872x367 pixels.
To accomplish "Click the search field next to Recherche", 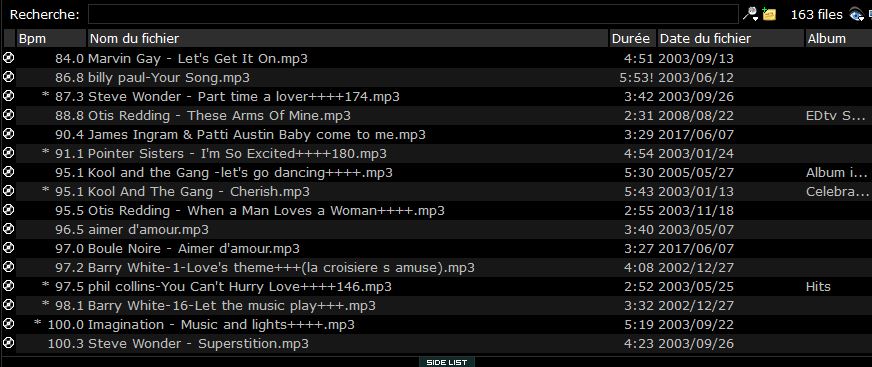I will tap(413, 14).
